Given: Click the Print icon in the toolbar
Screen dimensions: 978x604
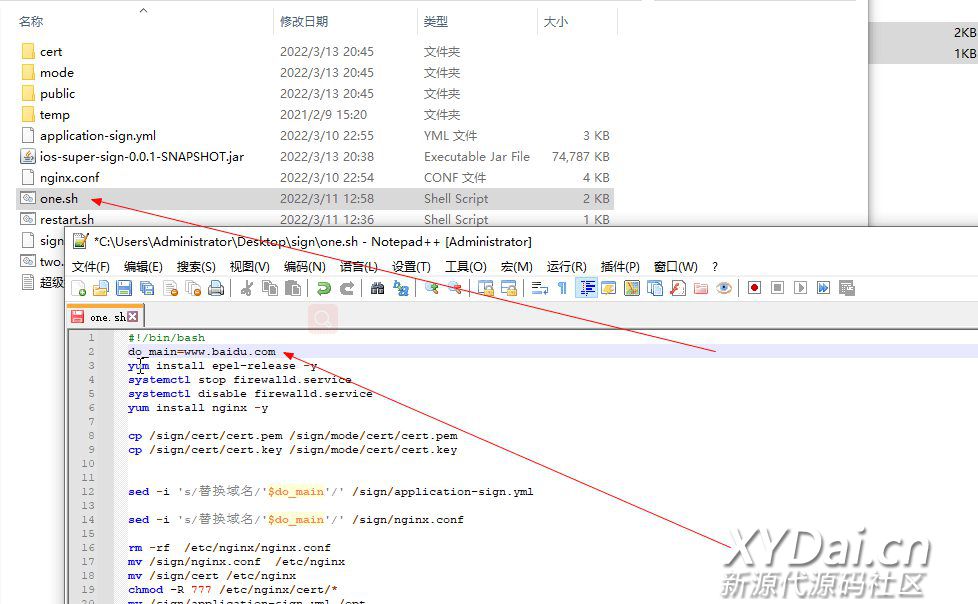Looking at the screenshot, I should [216, 288].
